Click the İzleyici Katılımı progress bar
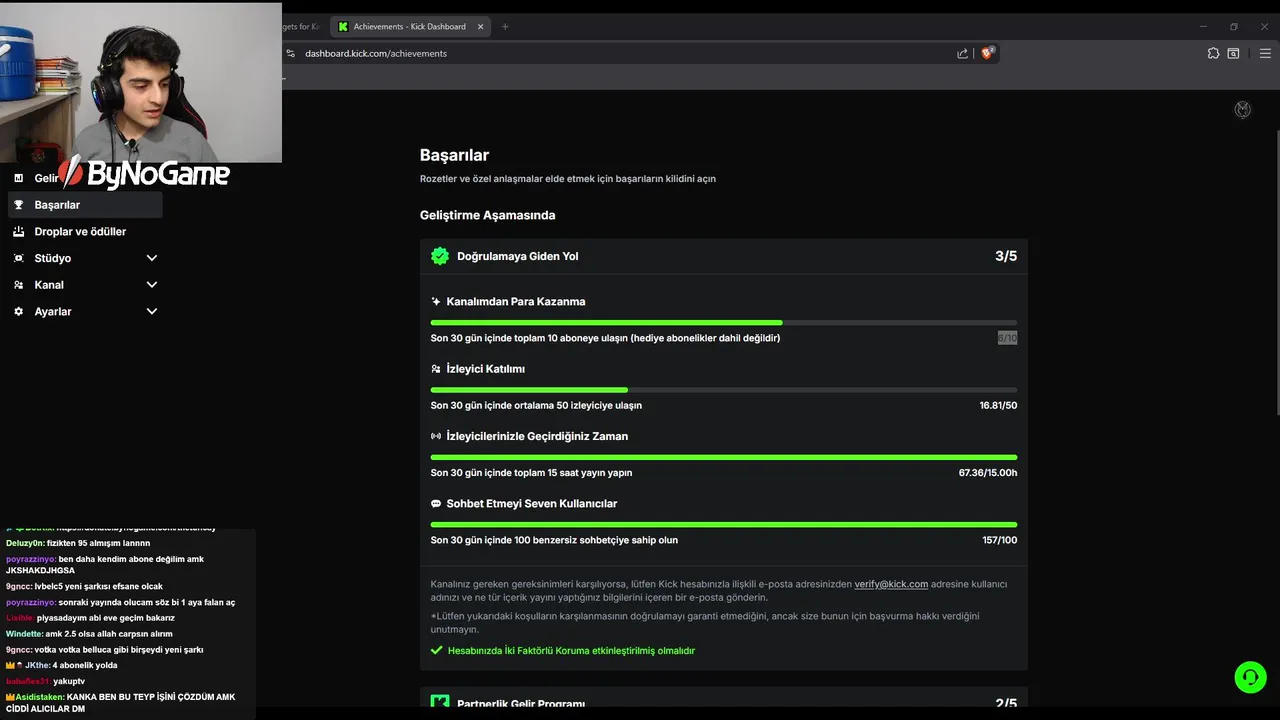The height and width of the screenshot is (720, 1280). (x=723, y=390)
